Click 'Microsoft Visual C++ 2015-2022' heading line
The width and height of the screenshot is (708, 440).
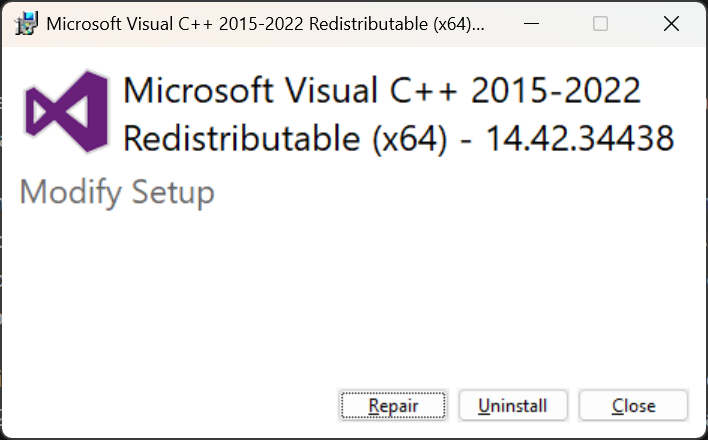[x=382, y=90]
